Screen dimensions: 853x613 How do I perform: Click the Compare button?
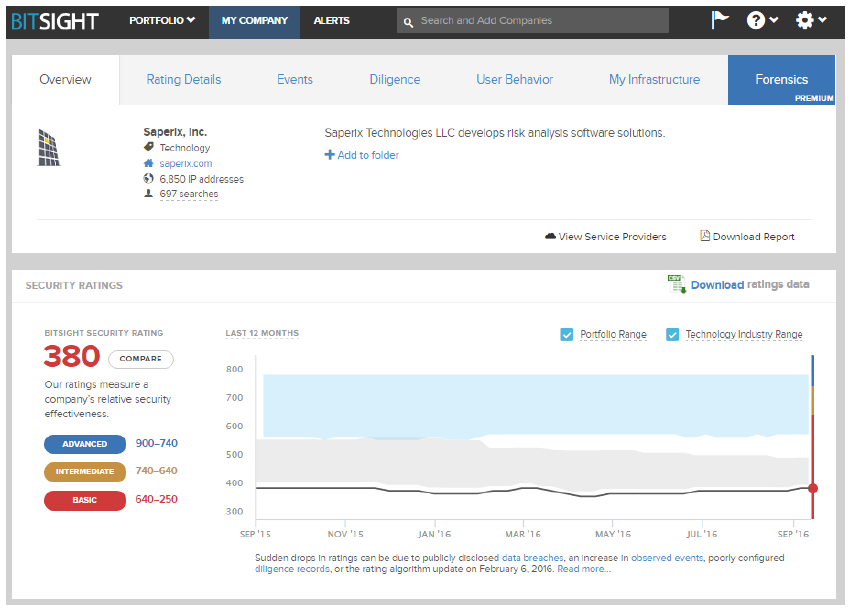[x=140, y=359]
